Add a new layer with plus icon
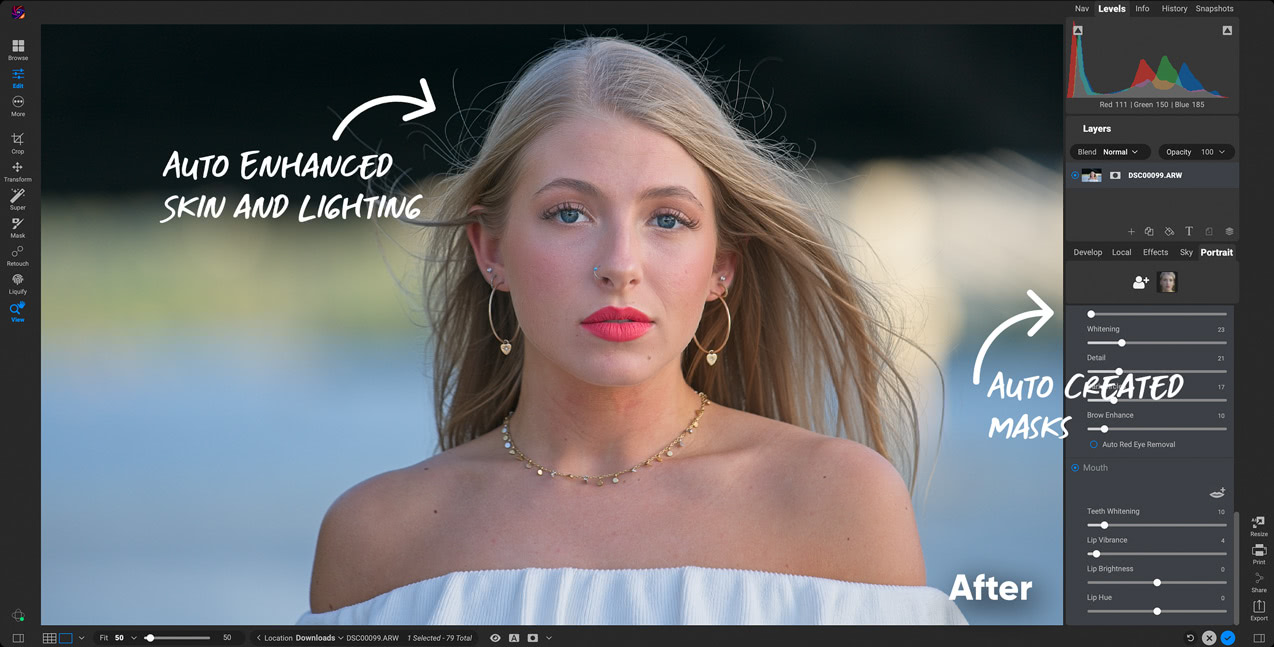The height and width of the screenshot is (647, 1274). (1131, 232)
